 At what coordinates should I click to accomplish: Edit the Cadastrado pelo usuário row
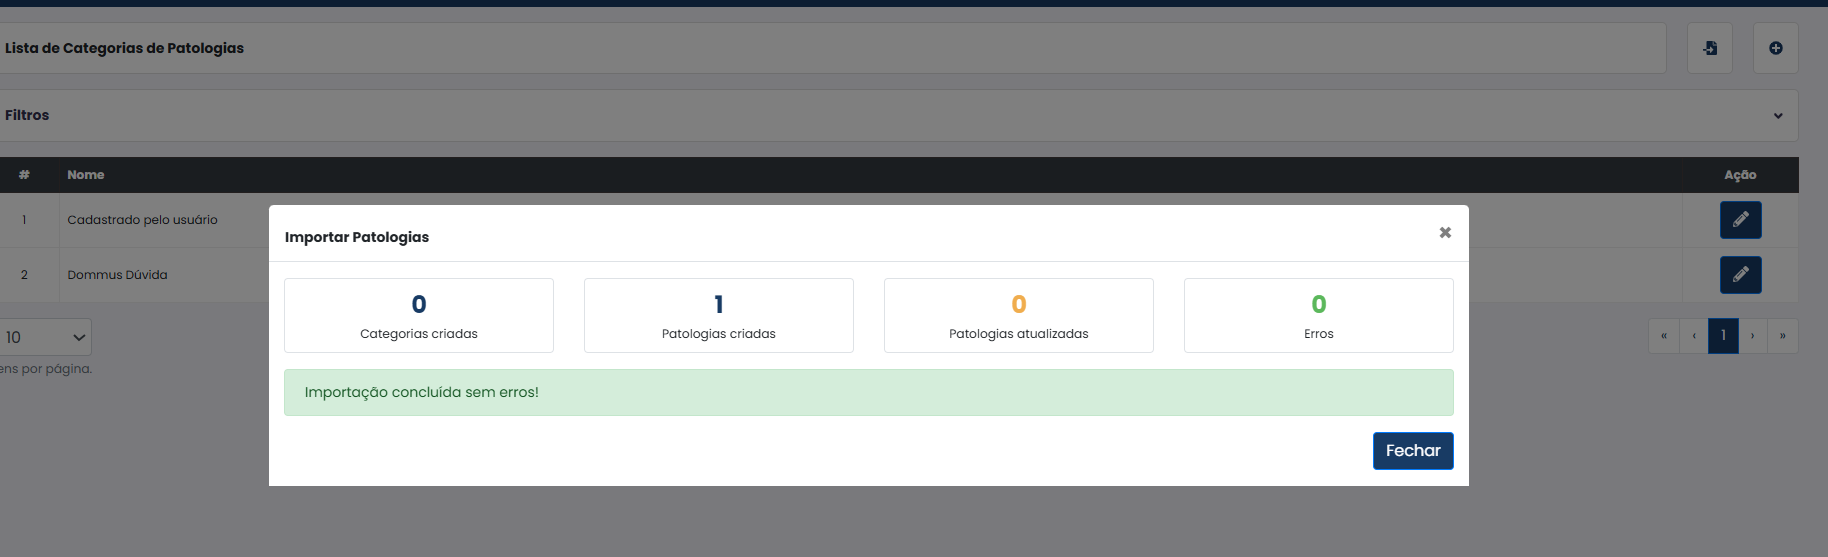[1741, 220]
